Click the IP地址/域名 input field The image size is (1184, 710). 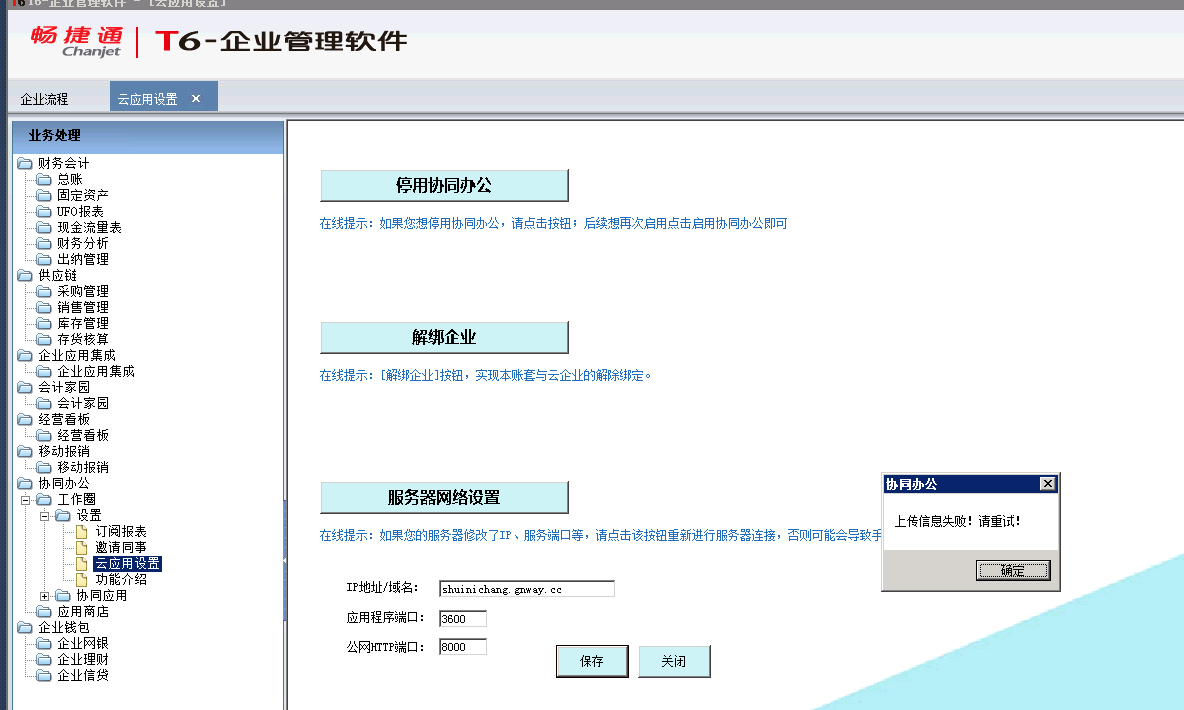click(526, 589)
